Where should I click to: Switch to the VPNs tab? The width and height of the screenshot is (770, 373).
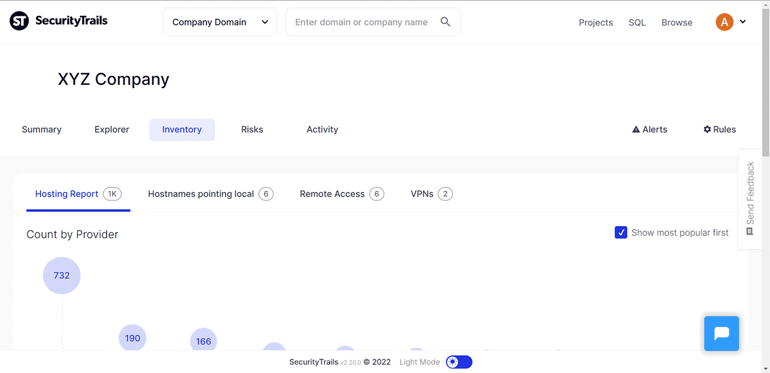coord(432,194)
